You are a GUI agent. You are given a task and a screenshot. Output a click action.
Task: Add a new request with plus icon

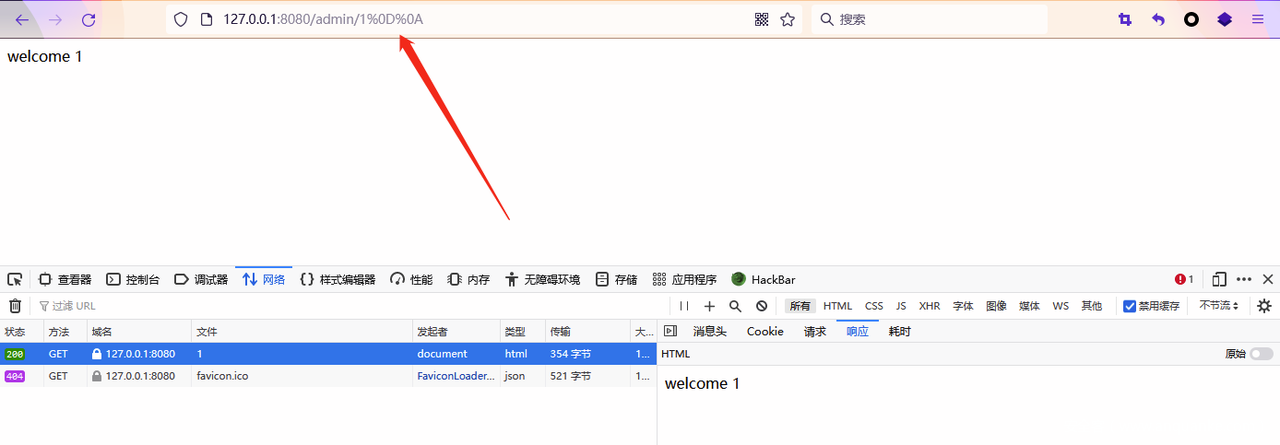[x=710, y=306]
